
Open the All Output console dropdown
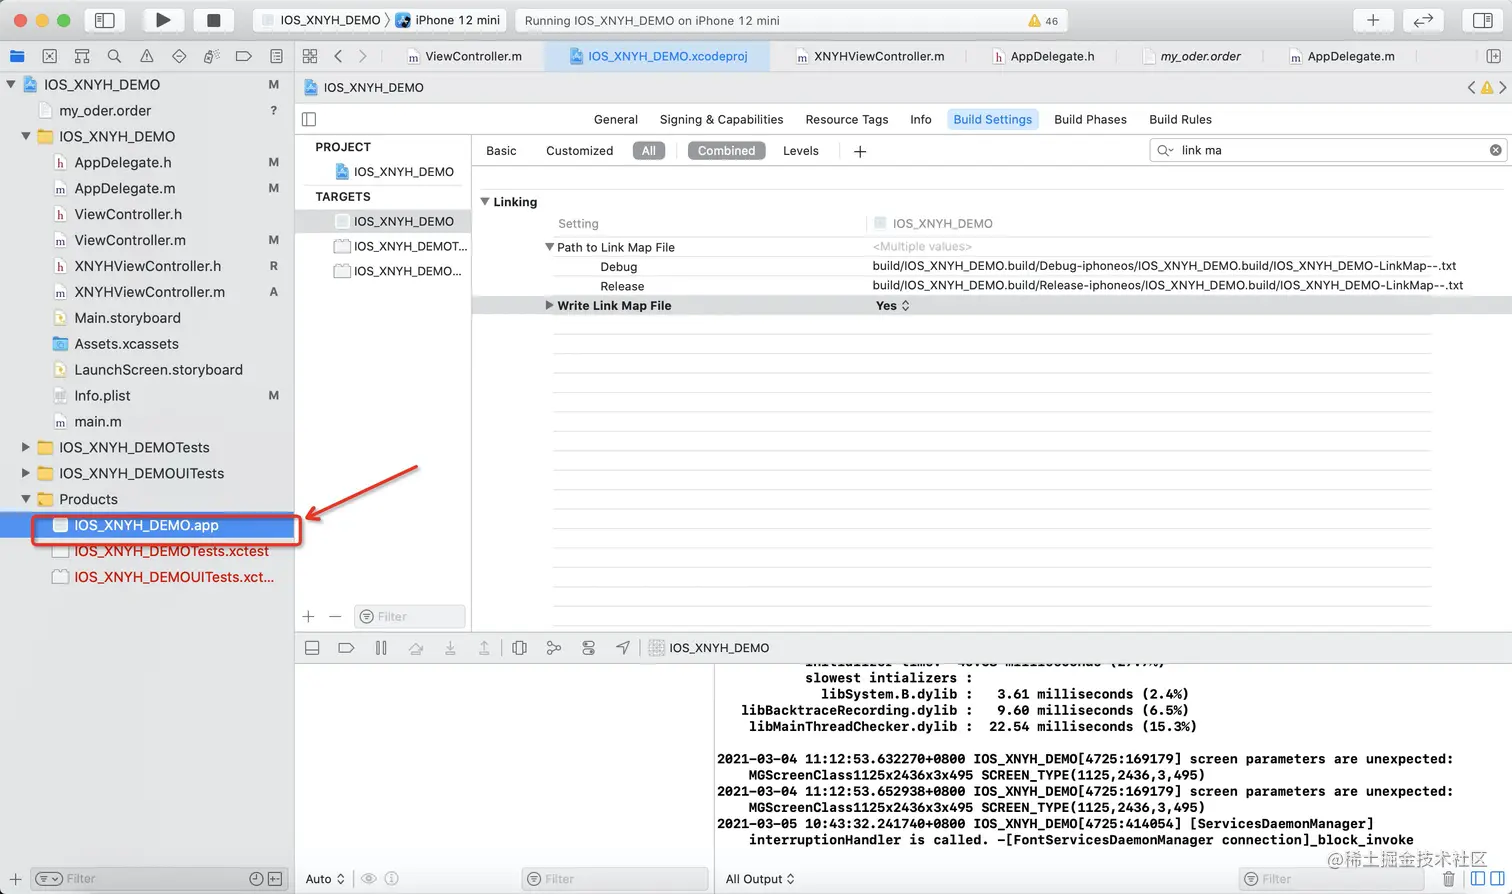click(760, 879)
